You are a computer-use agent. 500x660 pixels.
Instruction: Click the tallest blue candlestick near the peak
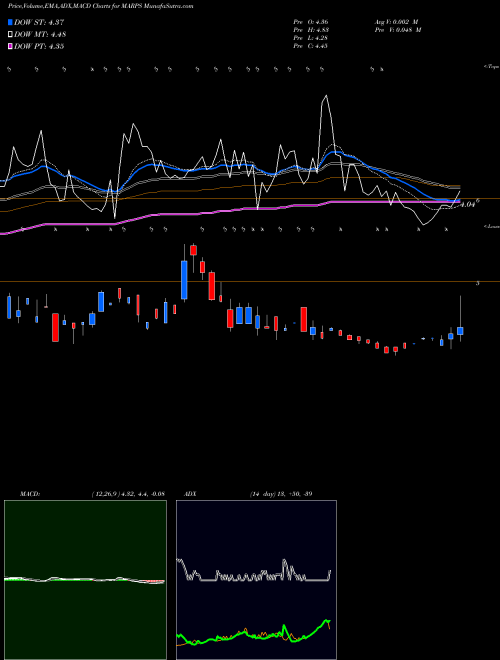[x=184, y=280]
